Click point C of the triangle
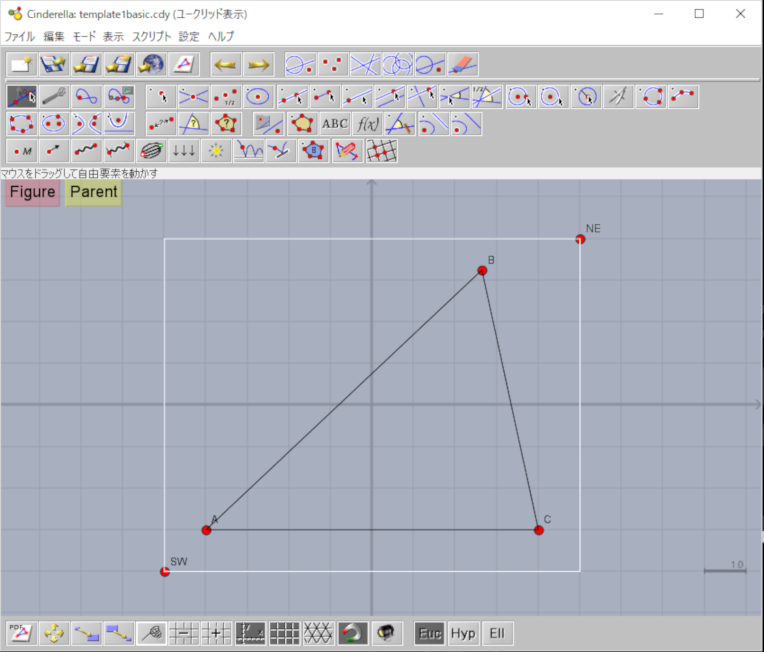 pyautogui.click(x=538, y=530)
